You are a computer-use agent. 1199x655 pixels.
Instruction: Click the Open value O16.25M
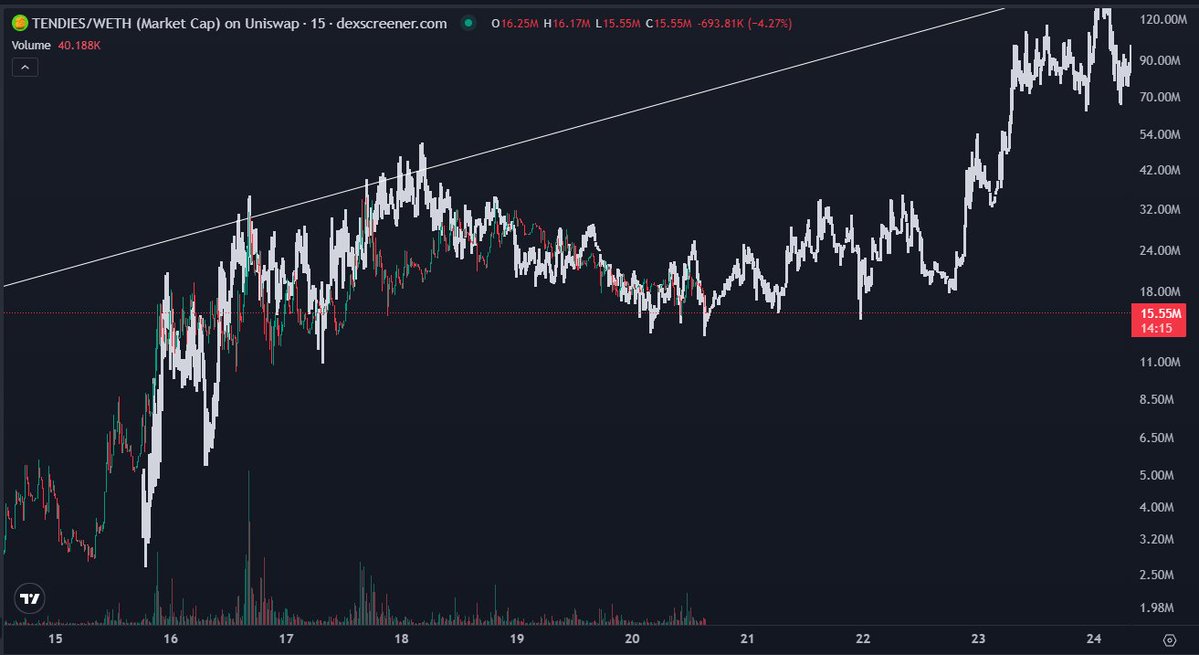(515, 24)
